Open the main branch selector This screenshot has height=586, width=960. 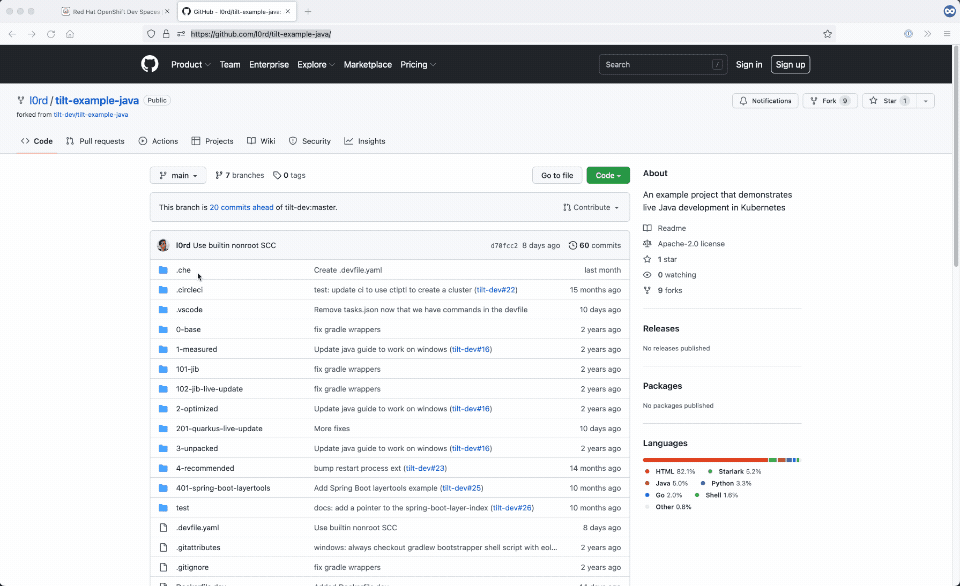[178, 175]
